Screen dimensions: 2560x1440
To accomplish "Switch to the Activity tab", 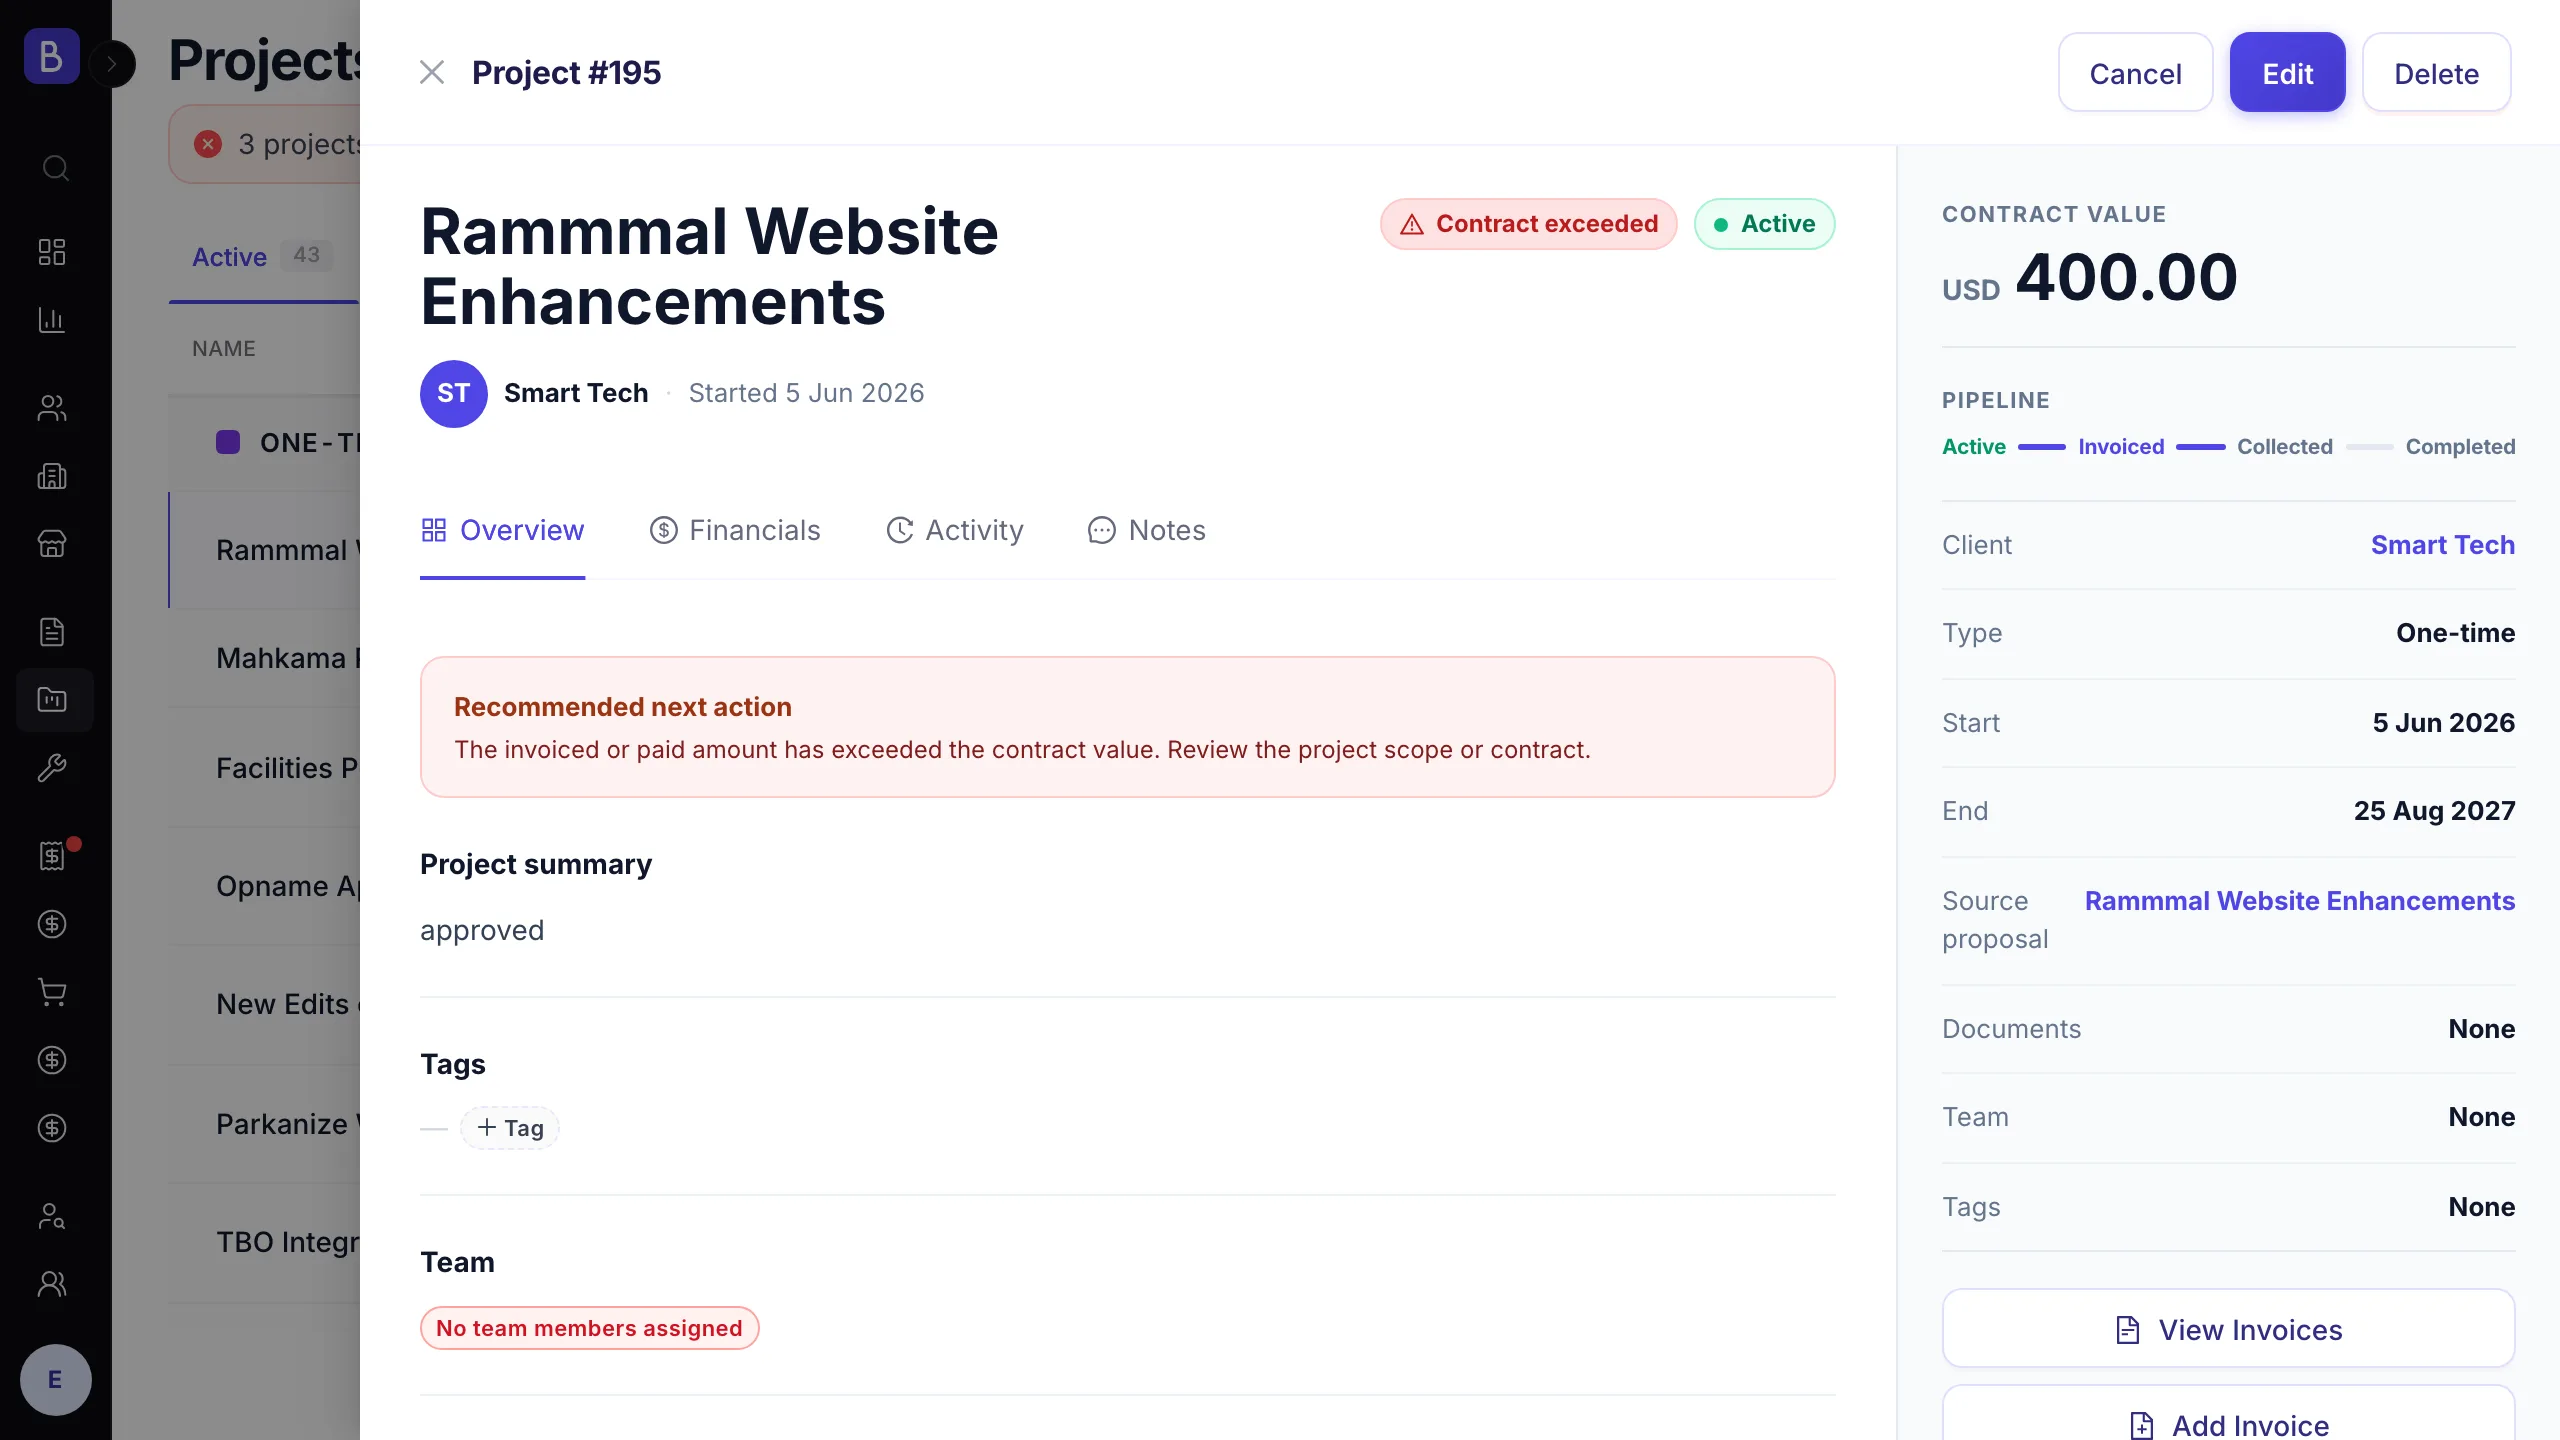I will click(x=955, y=530).
